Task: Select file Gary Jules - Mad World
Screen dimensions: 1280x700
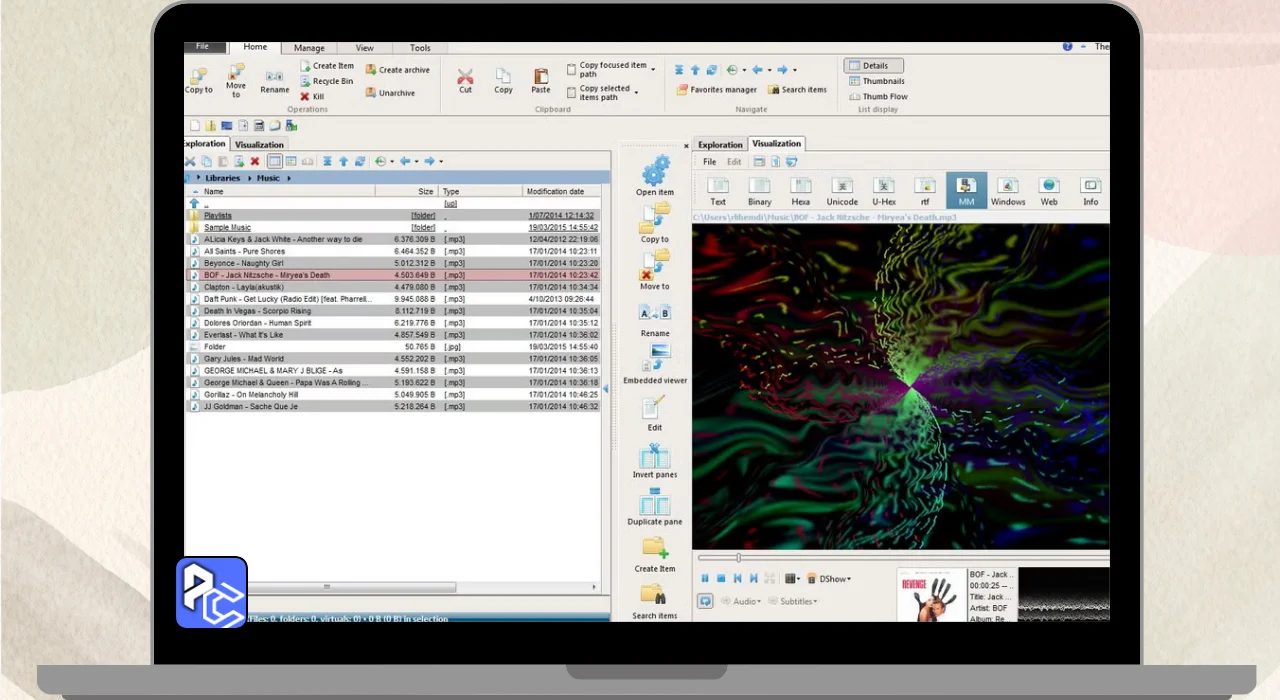Action: point(244,359)
